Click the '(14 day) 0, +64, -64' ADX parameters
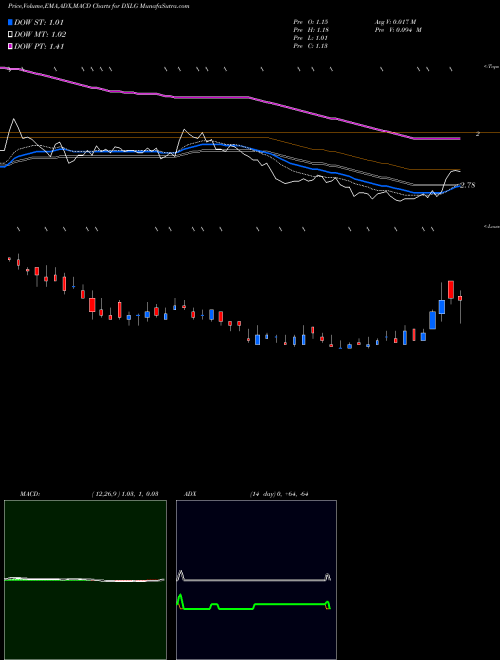Screen dimensions: 500x660 [x=279, y=494]
